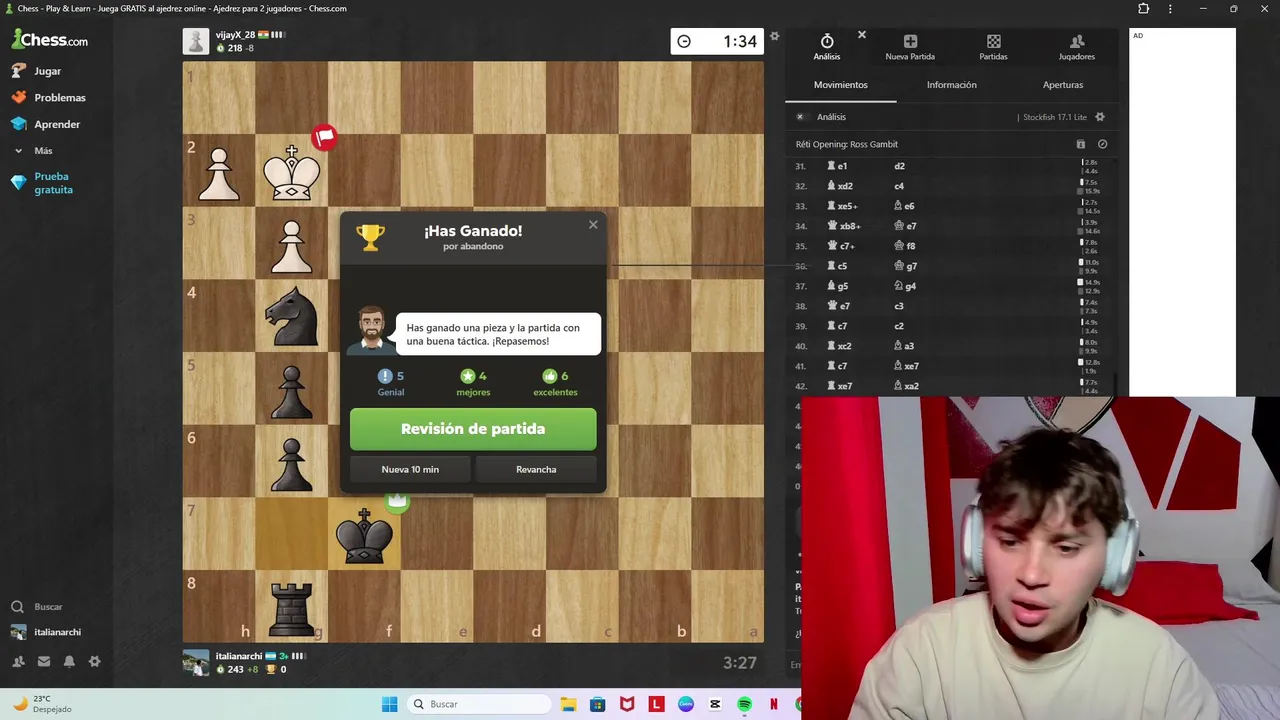Select move 42 black xa2
1280x720 pixels.
click(906, 386)
